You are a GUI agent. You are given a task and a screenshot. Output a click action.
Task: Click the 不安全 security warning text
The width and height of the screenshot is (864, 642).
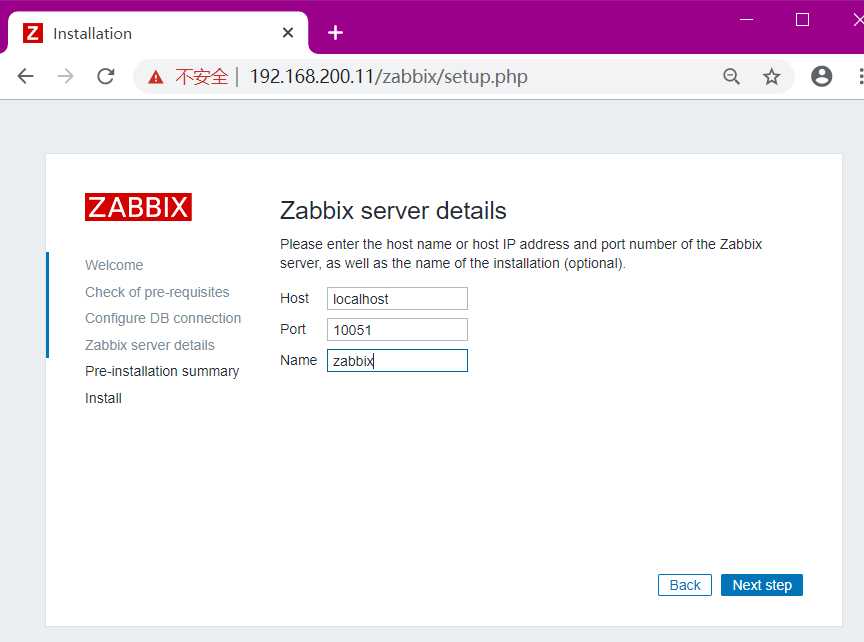tap(202, 76)
